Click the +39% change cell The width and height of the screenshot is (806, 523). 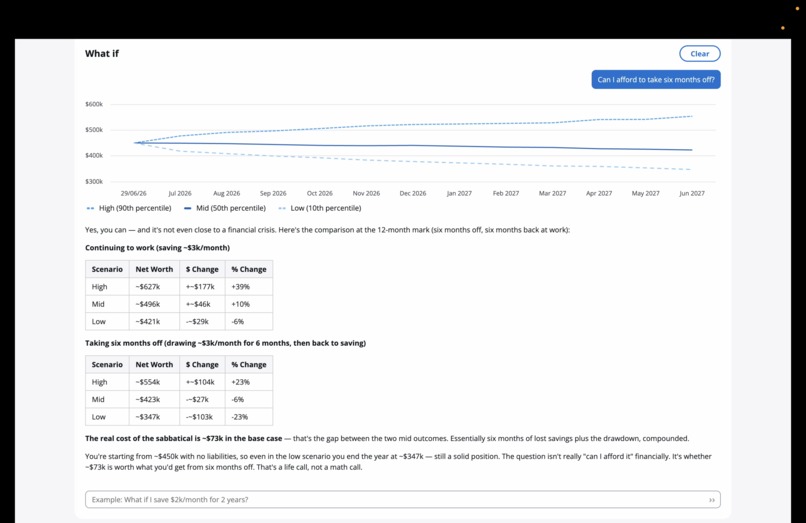tap(249, 286)
